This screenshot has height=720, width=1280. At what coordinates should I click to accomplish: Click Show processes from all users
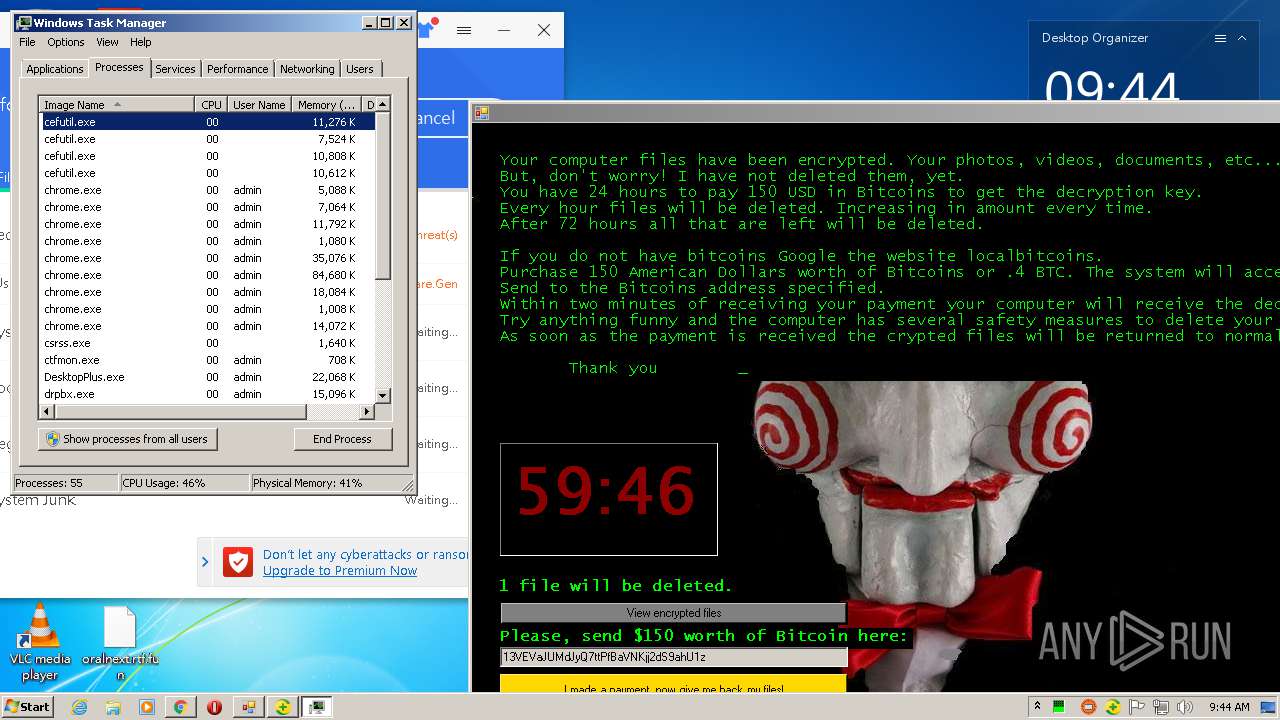[127, 439]
